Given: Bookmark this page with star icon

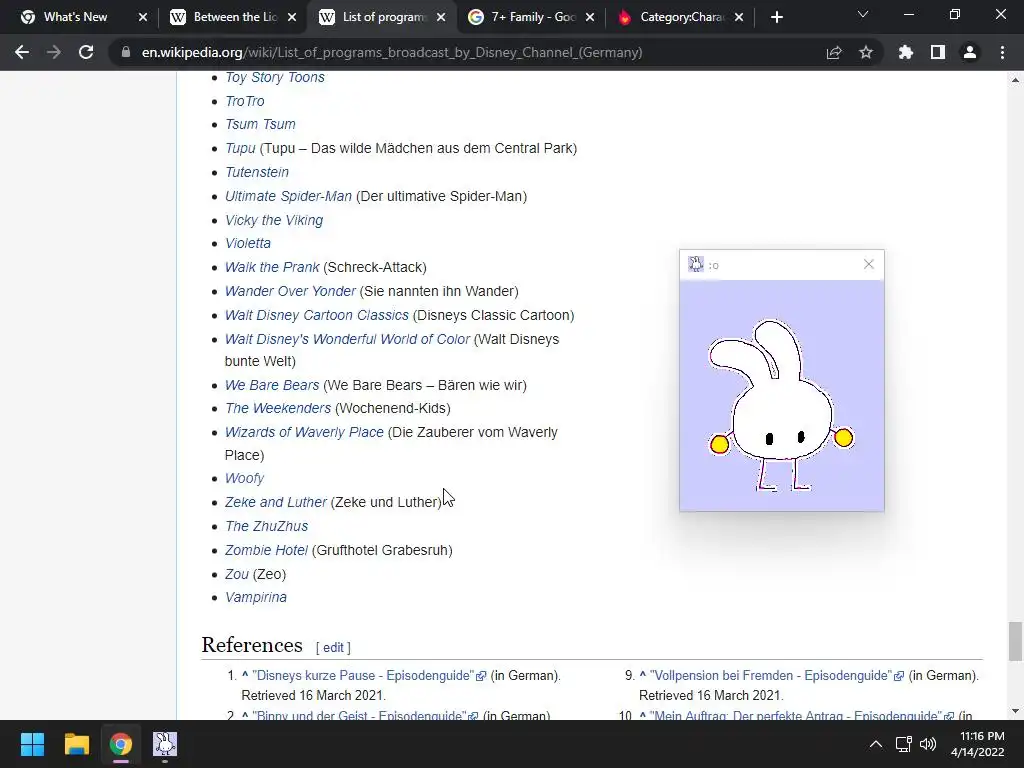Looking at the screenshot, I should tap(866, 52).
